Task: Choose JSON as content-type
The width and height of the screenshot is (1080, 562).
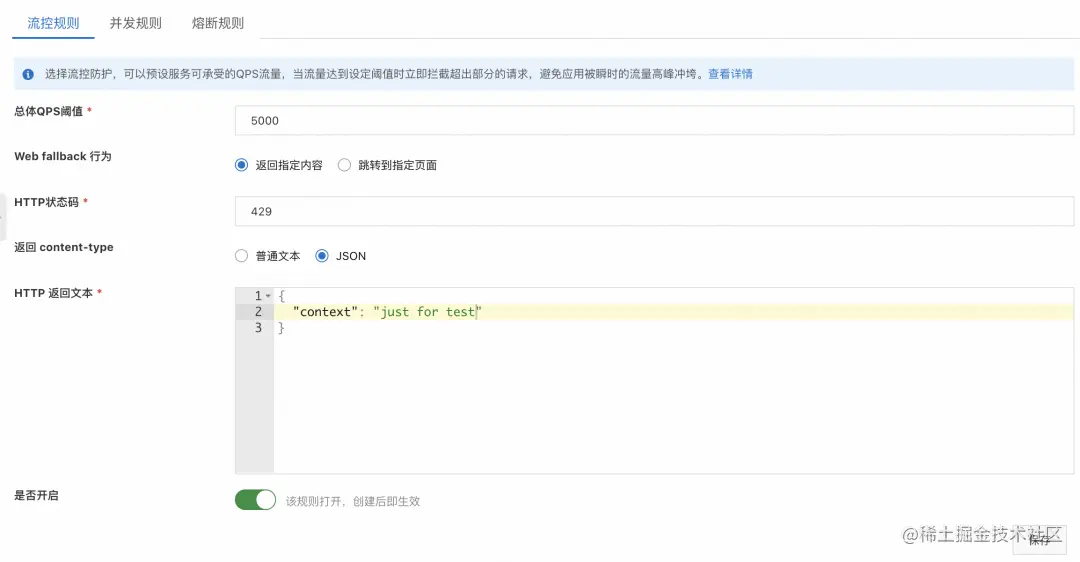Action: (322, 256)
